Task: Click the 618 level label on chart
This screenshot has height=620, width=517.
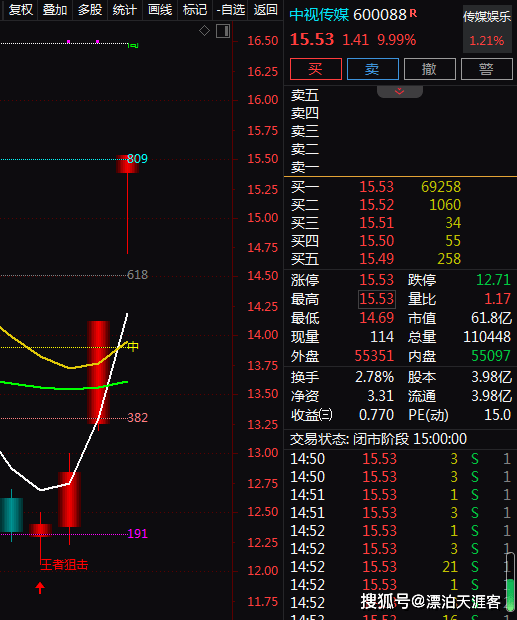Action: (x=137, y=274)
